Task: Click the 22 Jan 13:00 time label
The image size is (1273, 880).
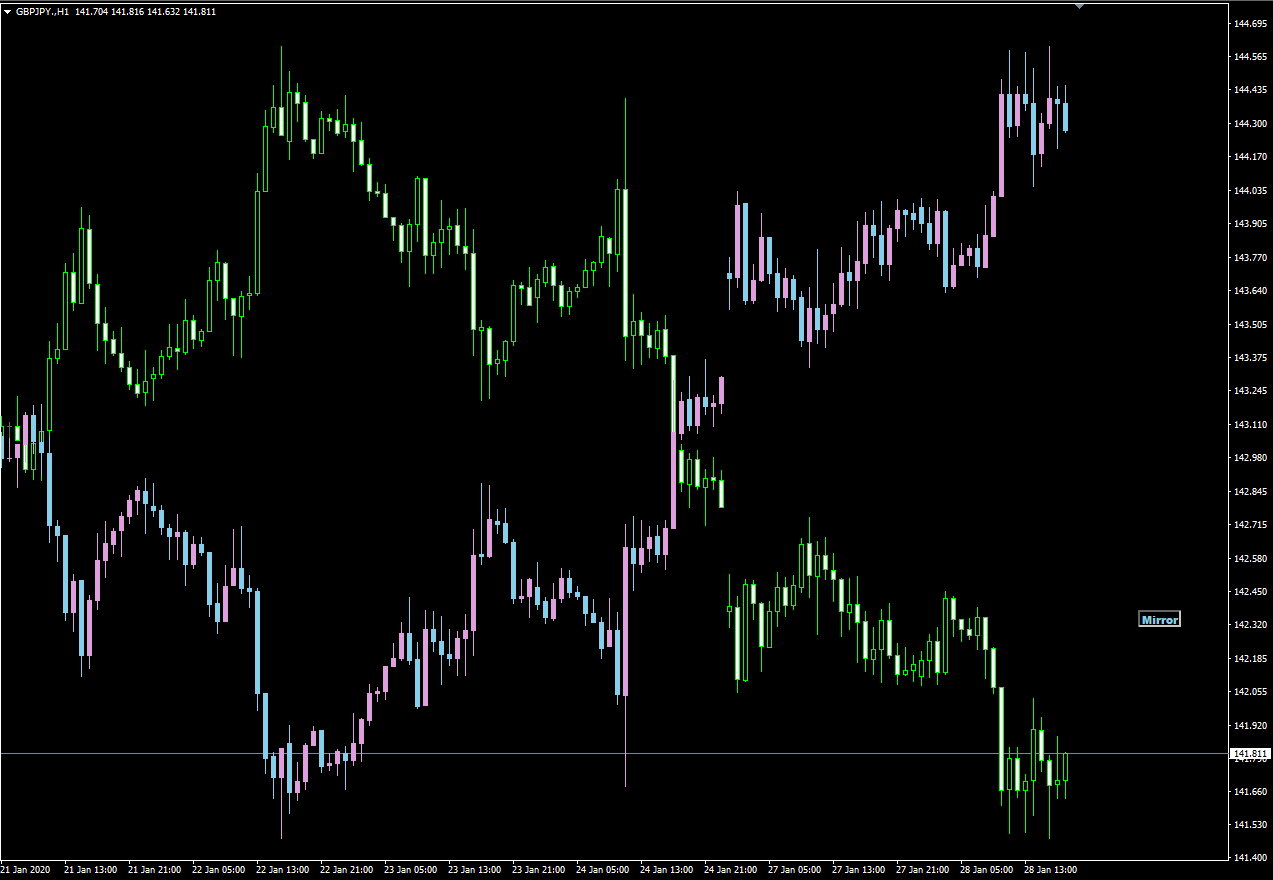Action: click(x=282, y=870)
